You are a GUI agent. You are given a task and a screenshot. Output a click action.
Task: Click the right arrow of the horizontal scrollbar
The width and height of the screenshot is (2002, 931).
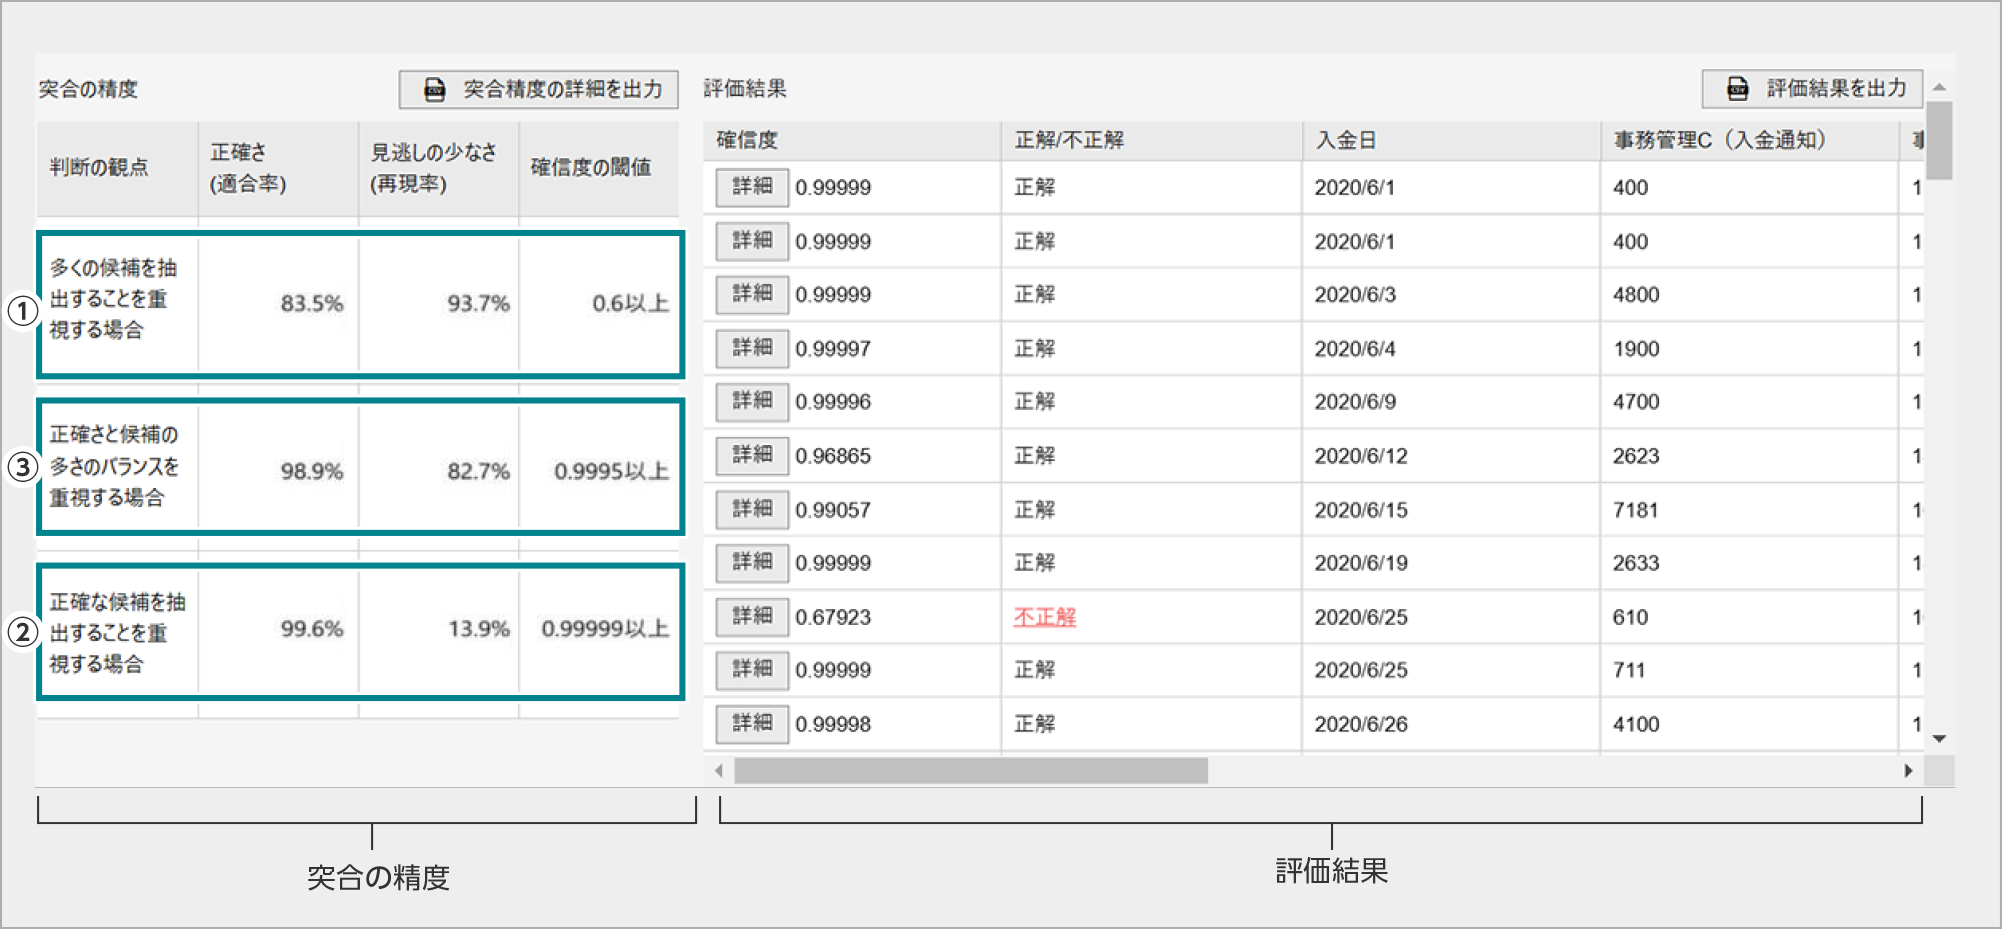pos(1908,771)
